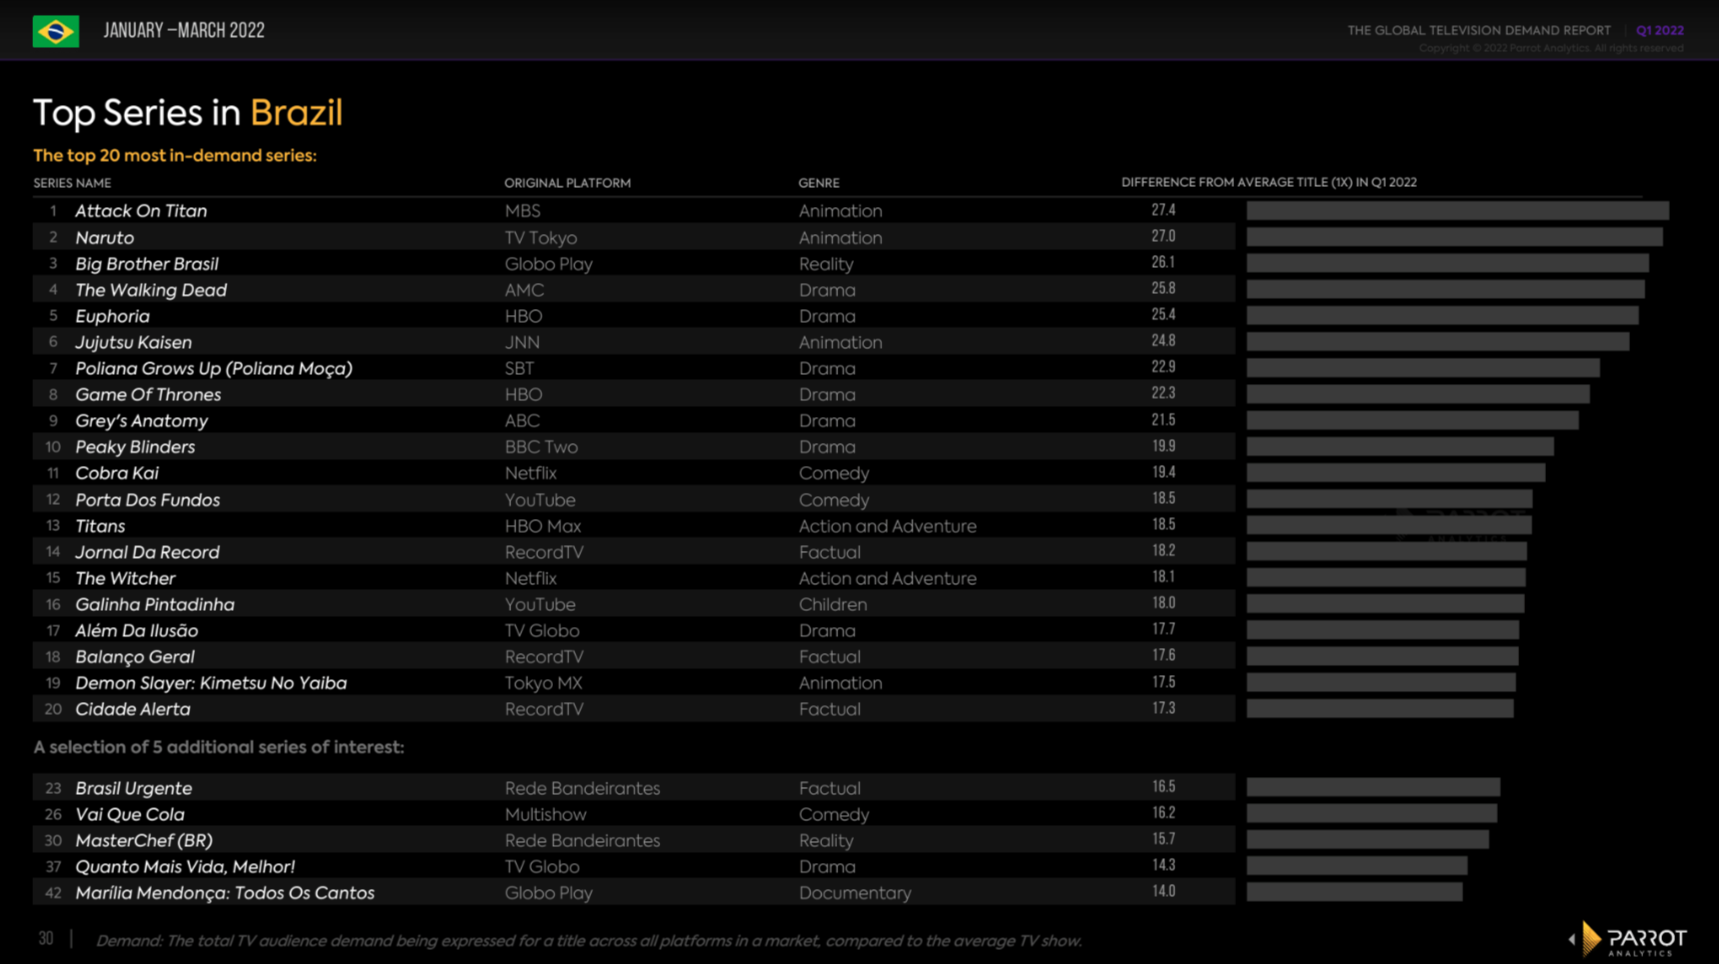Click Peaky Blinders series name
Viewport: 1719px width, 964px height.
(135, 447)
